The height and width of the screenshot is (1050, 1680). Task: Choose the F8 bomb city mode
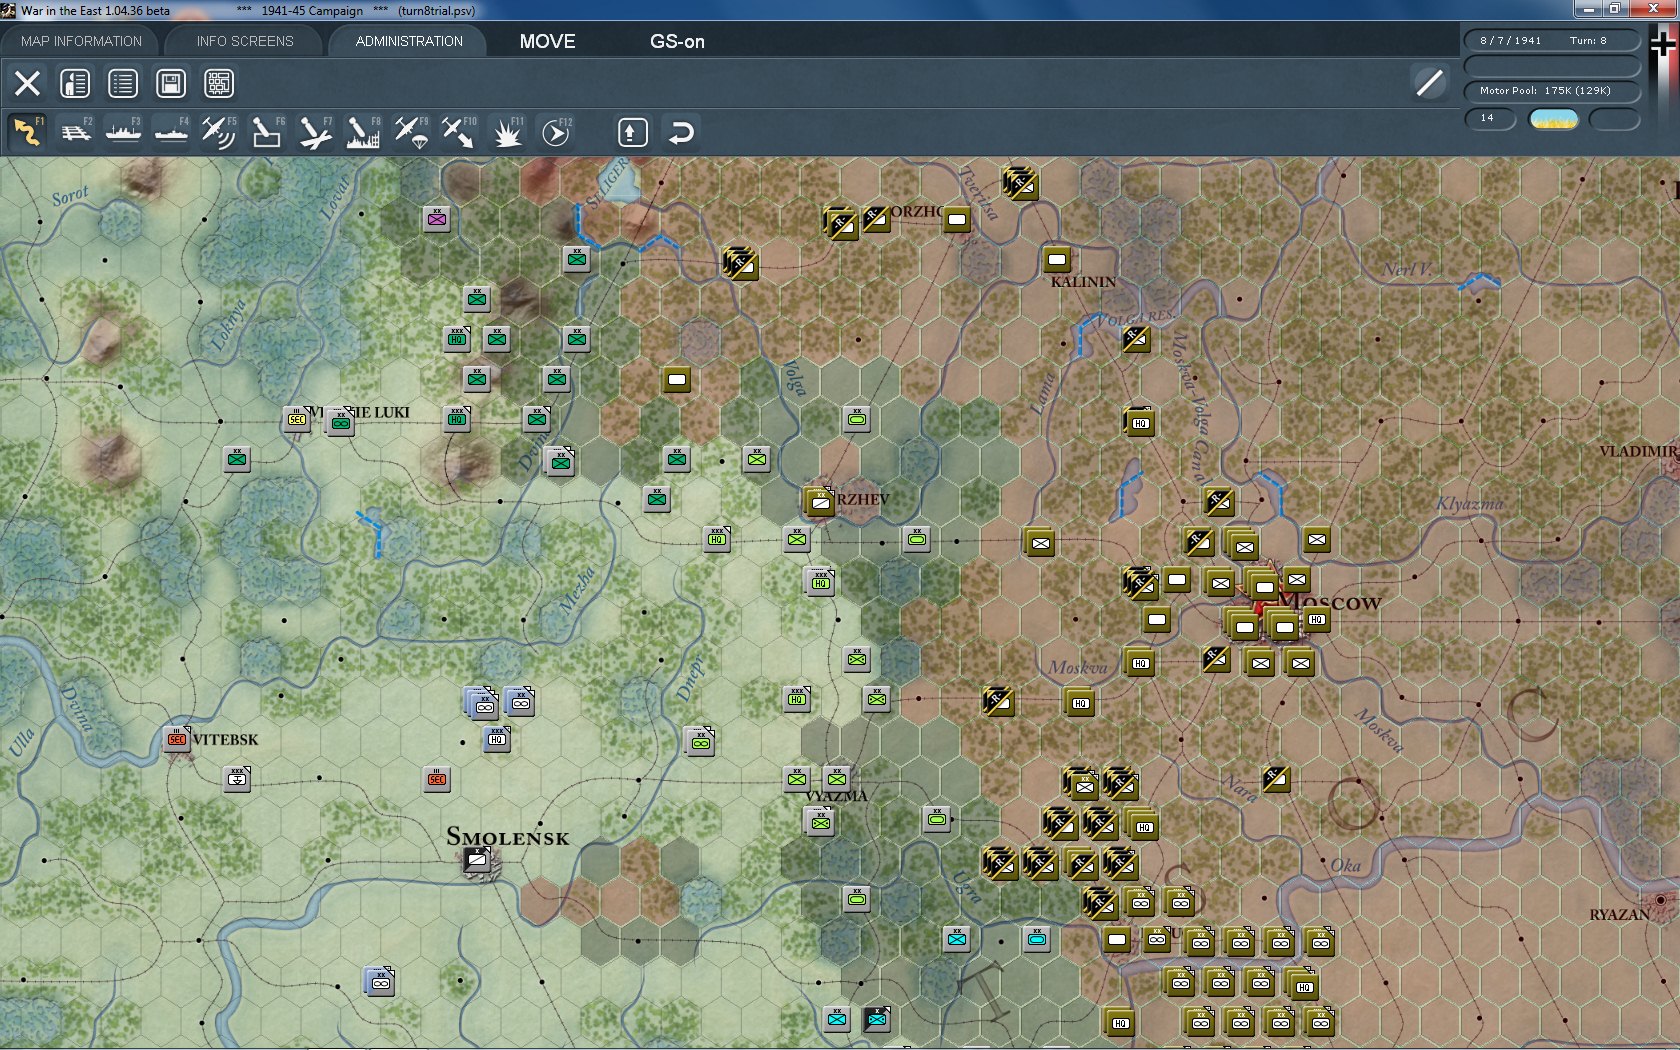pyautogui.click(x=363, y=132)
